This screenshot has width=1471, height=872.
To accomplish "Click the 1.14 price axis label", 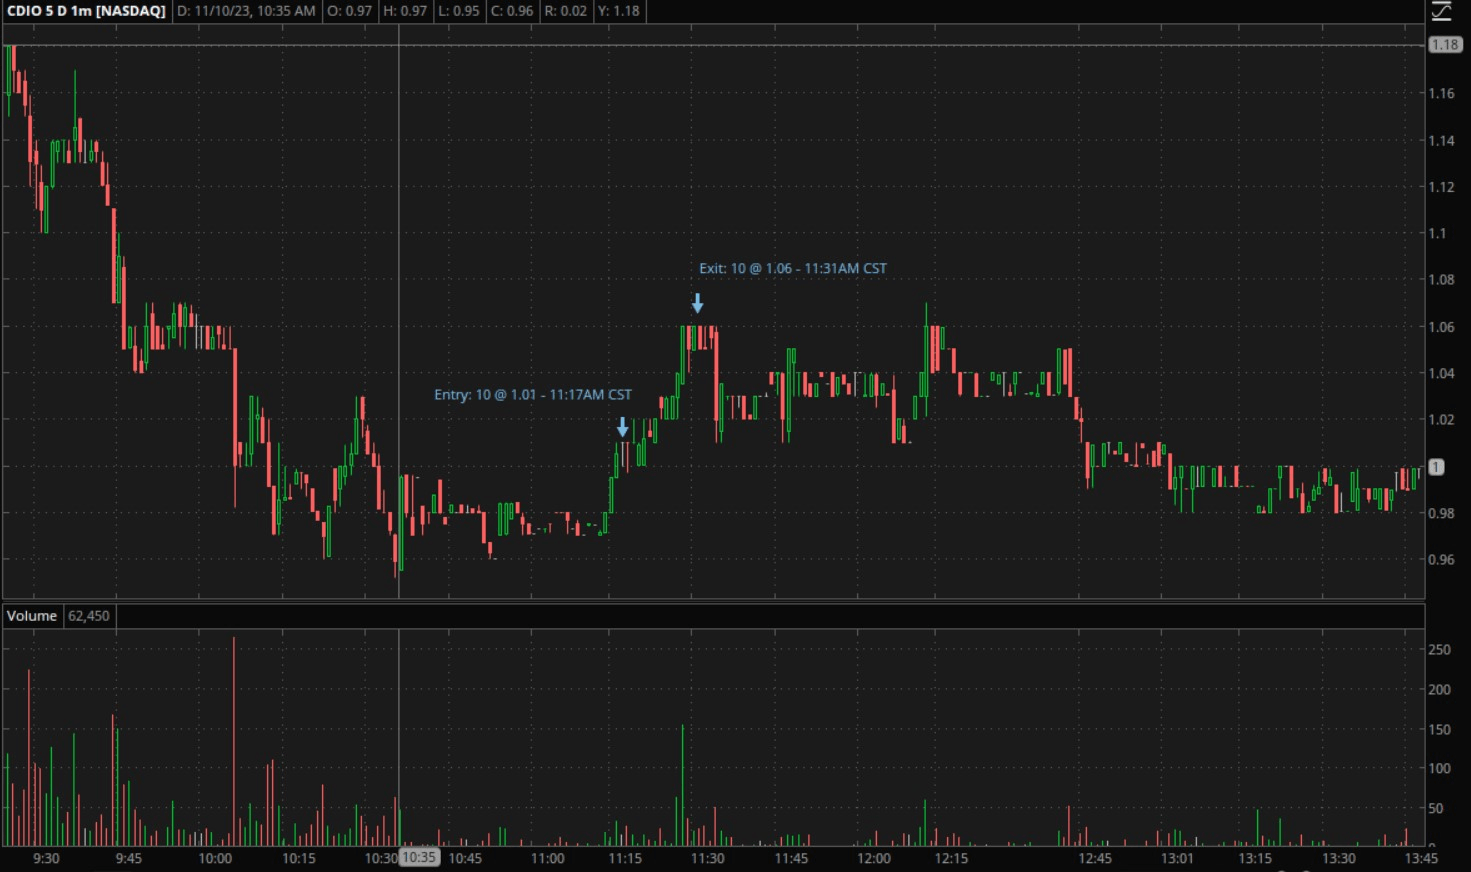I will point(1442,141).
